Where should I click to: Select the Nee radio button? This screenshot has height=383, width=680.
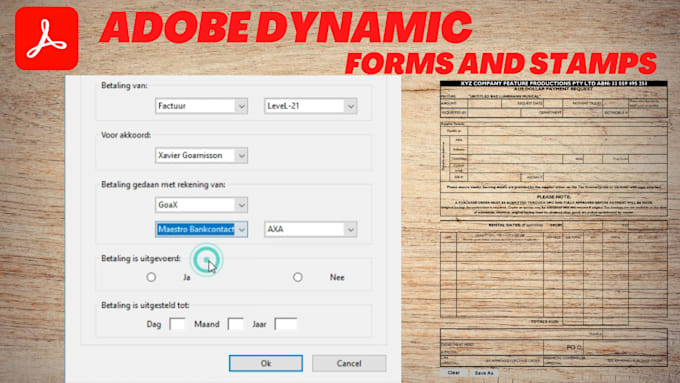tap(298, 277)
